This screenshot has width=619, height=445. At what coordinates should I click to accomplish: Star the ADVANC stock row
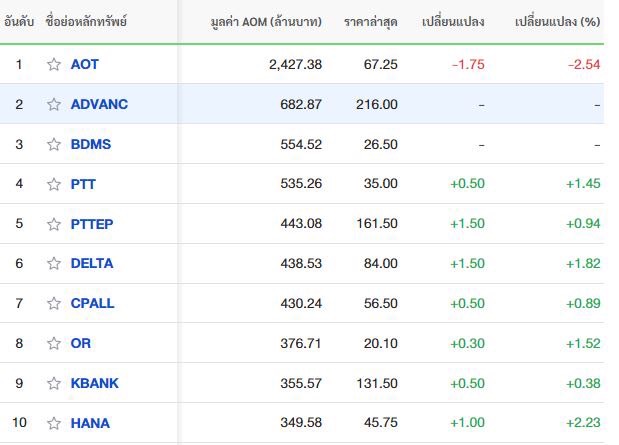tap(54, 104)
